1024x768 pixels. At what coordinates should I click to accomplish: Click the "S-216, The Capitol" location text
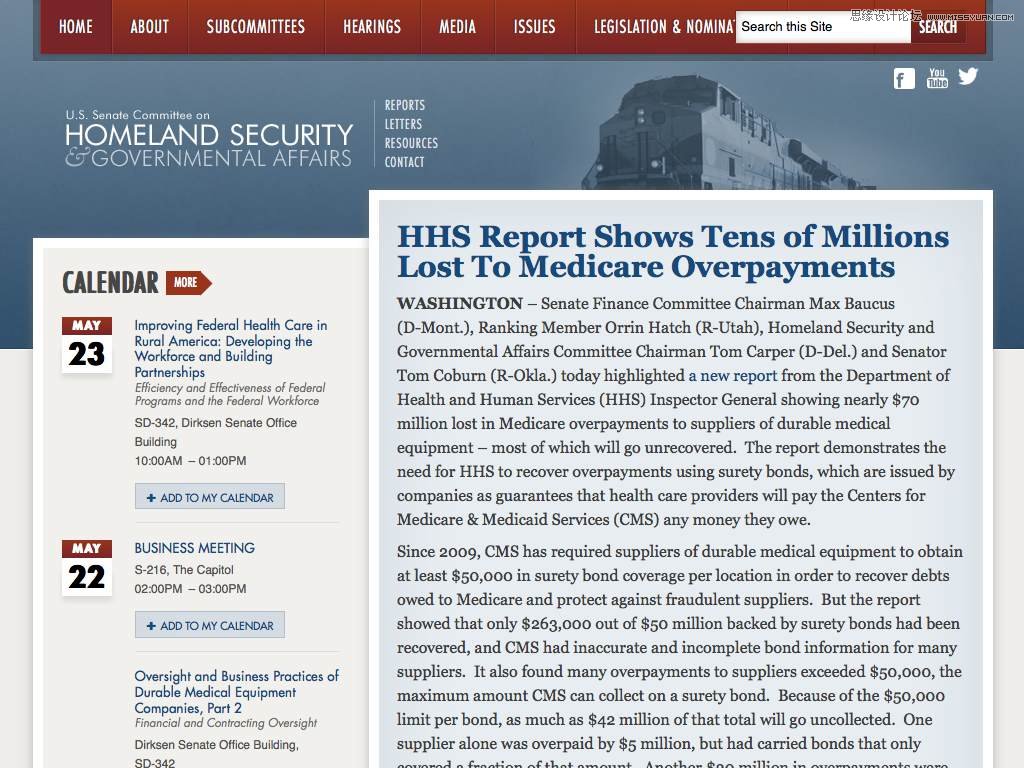pyautogui.click(x=184, y=569)
